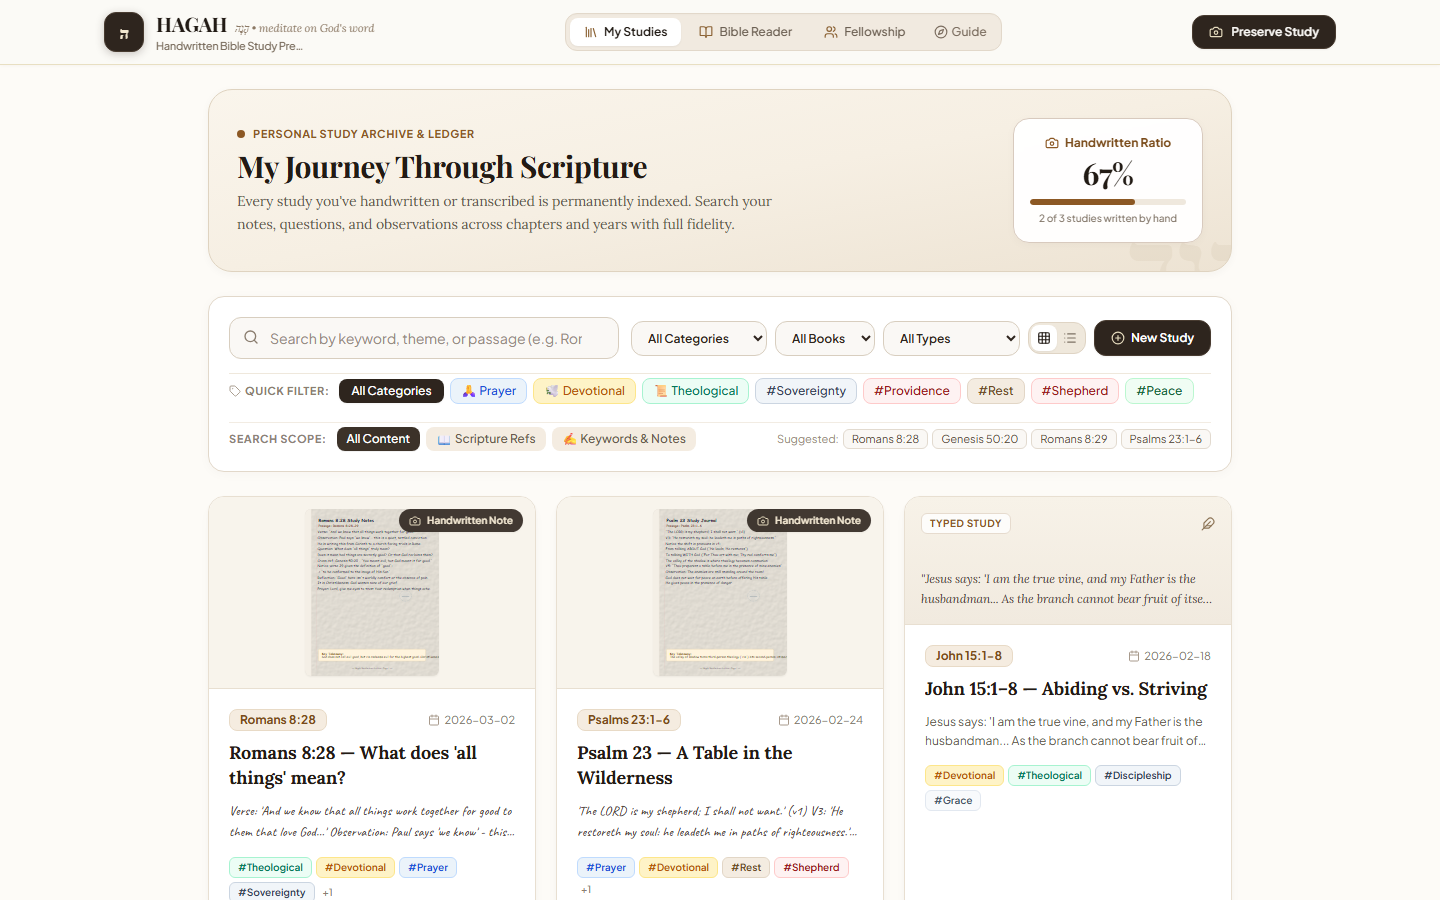The height and width of the screenshot is (900, 1440).
Task: Toggle the #Providence quick filter
Action: pyautogui.click(x=912, y=391)
